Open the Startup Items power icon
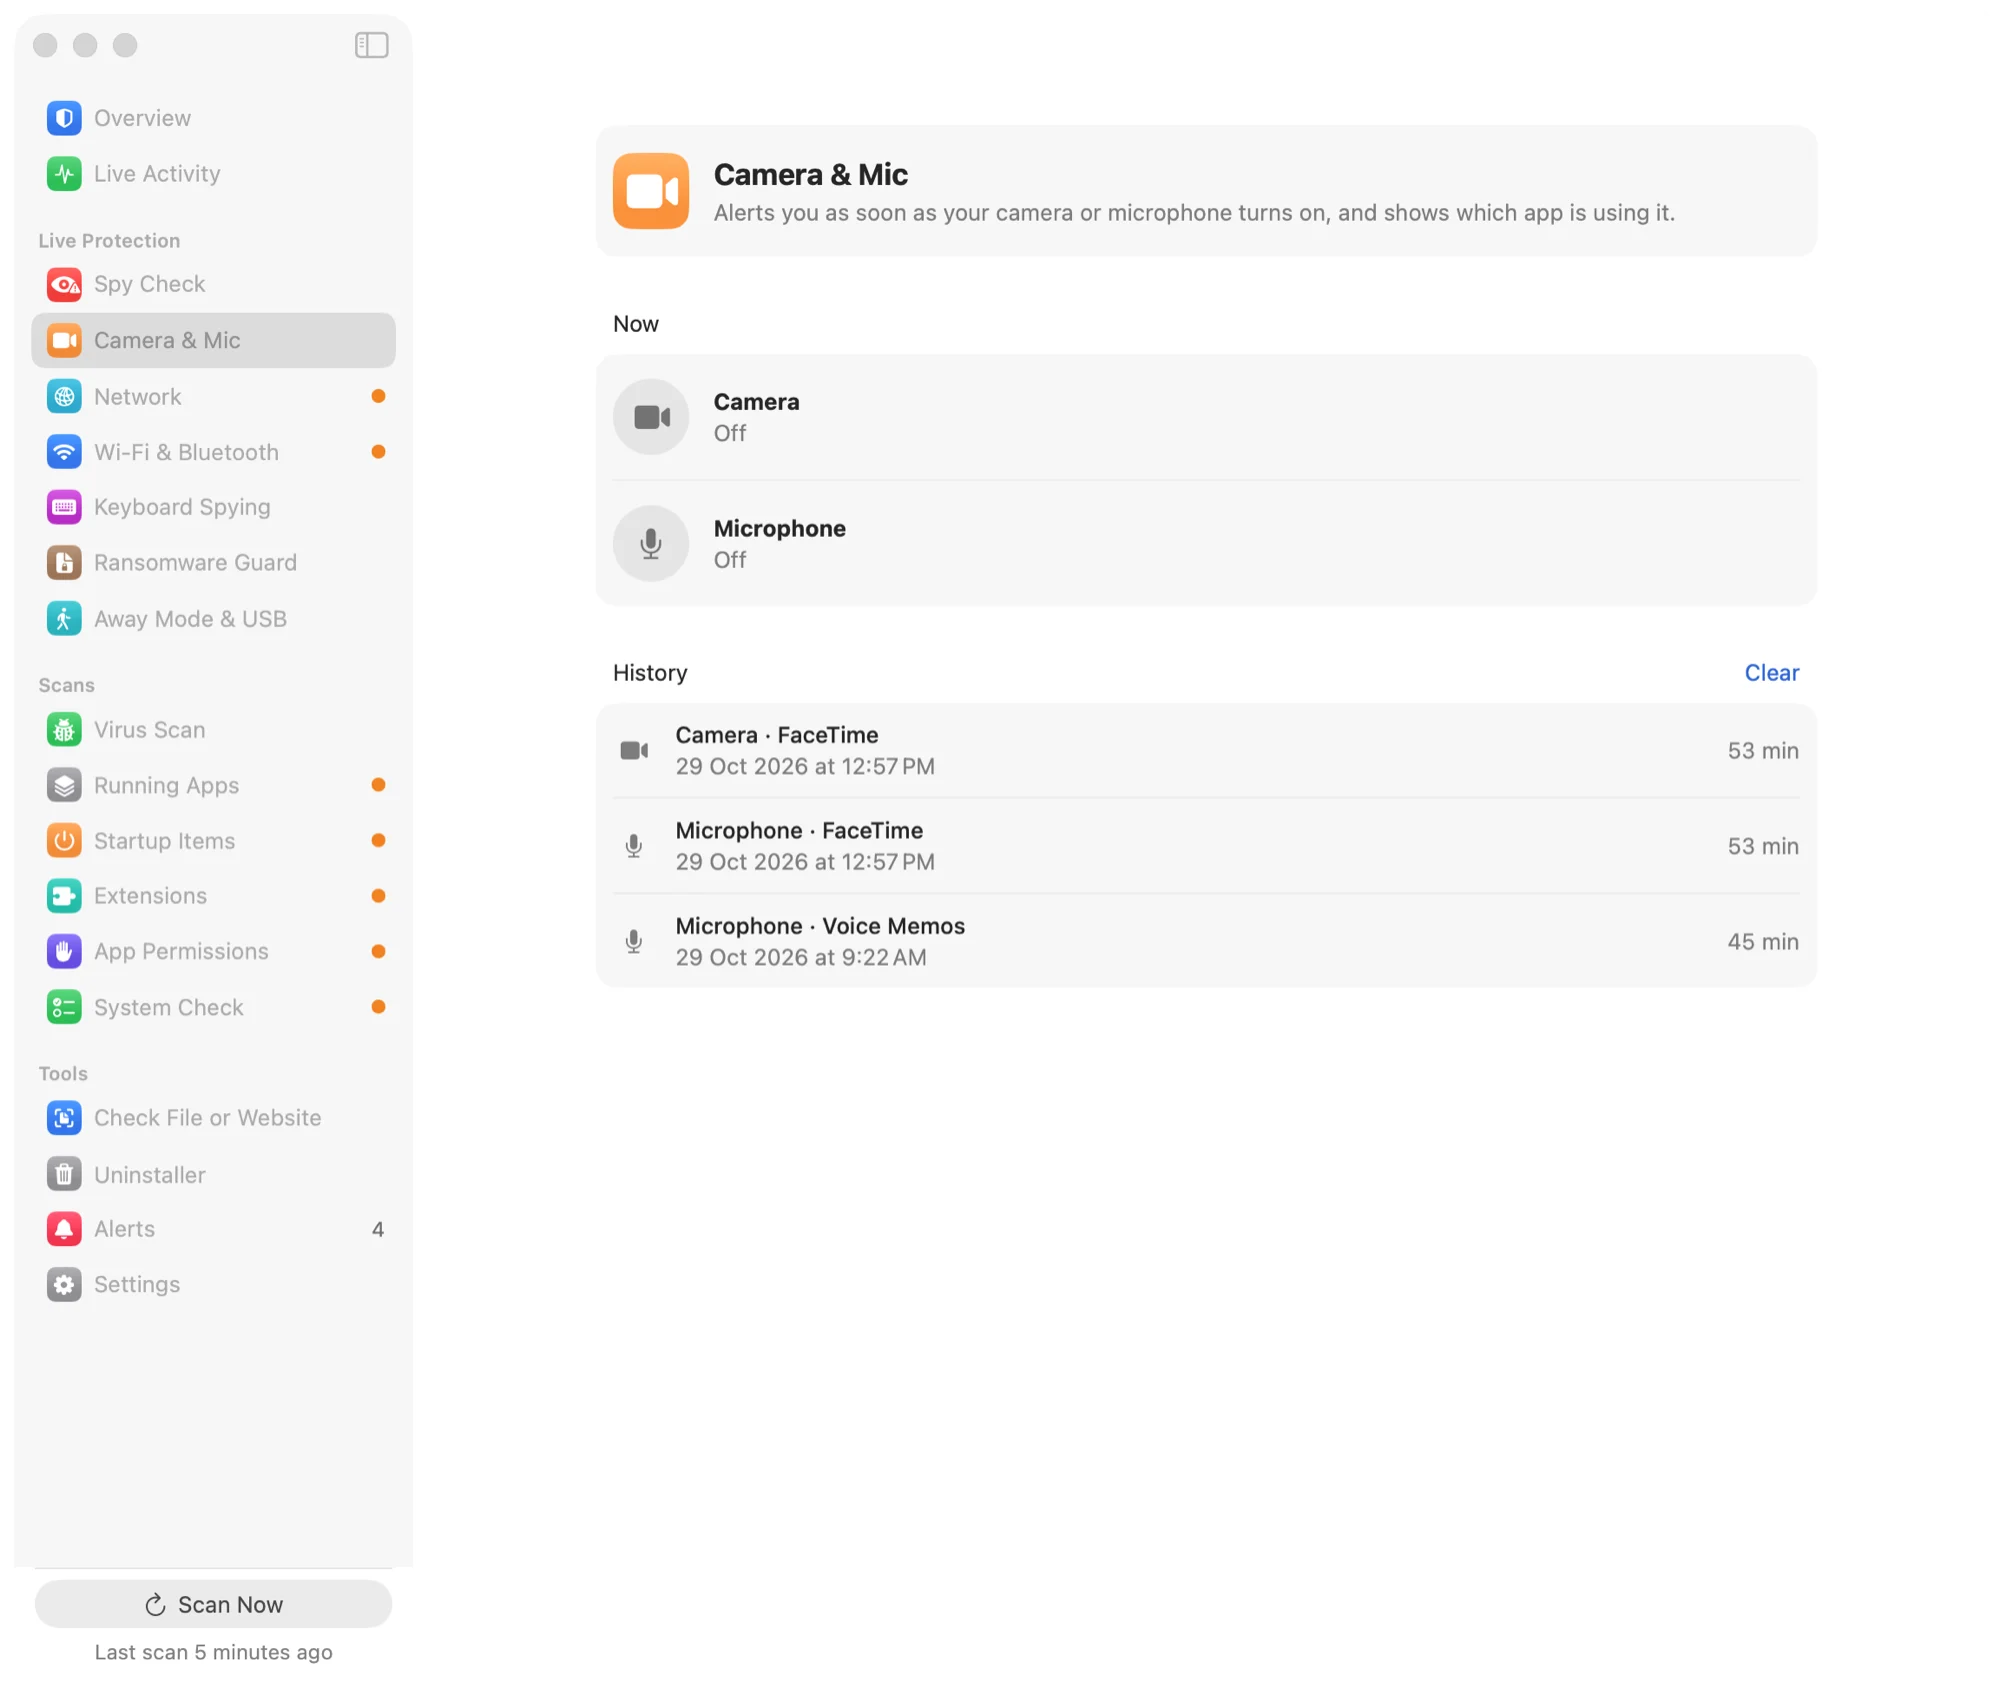The image size is (2000, 1696). pyautogui.click(x=64, y=841)
